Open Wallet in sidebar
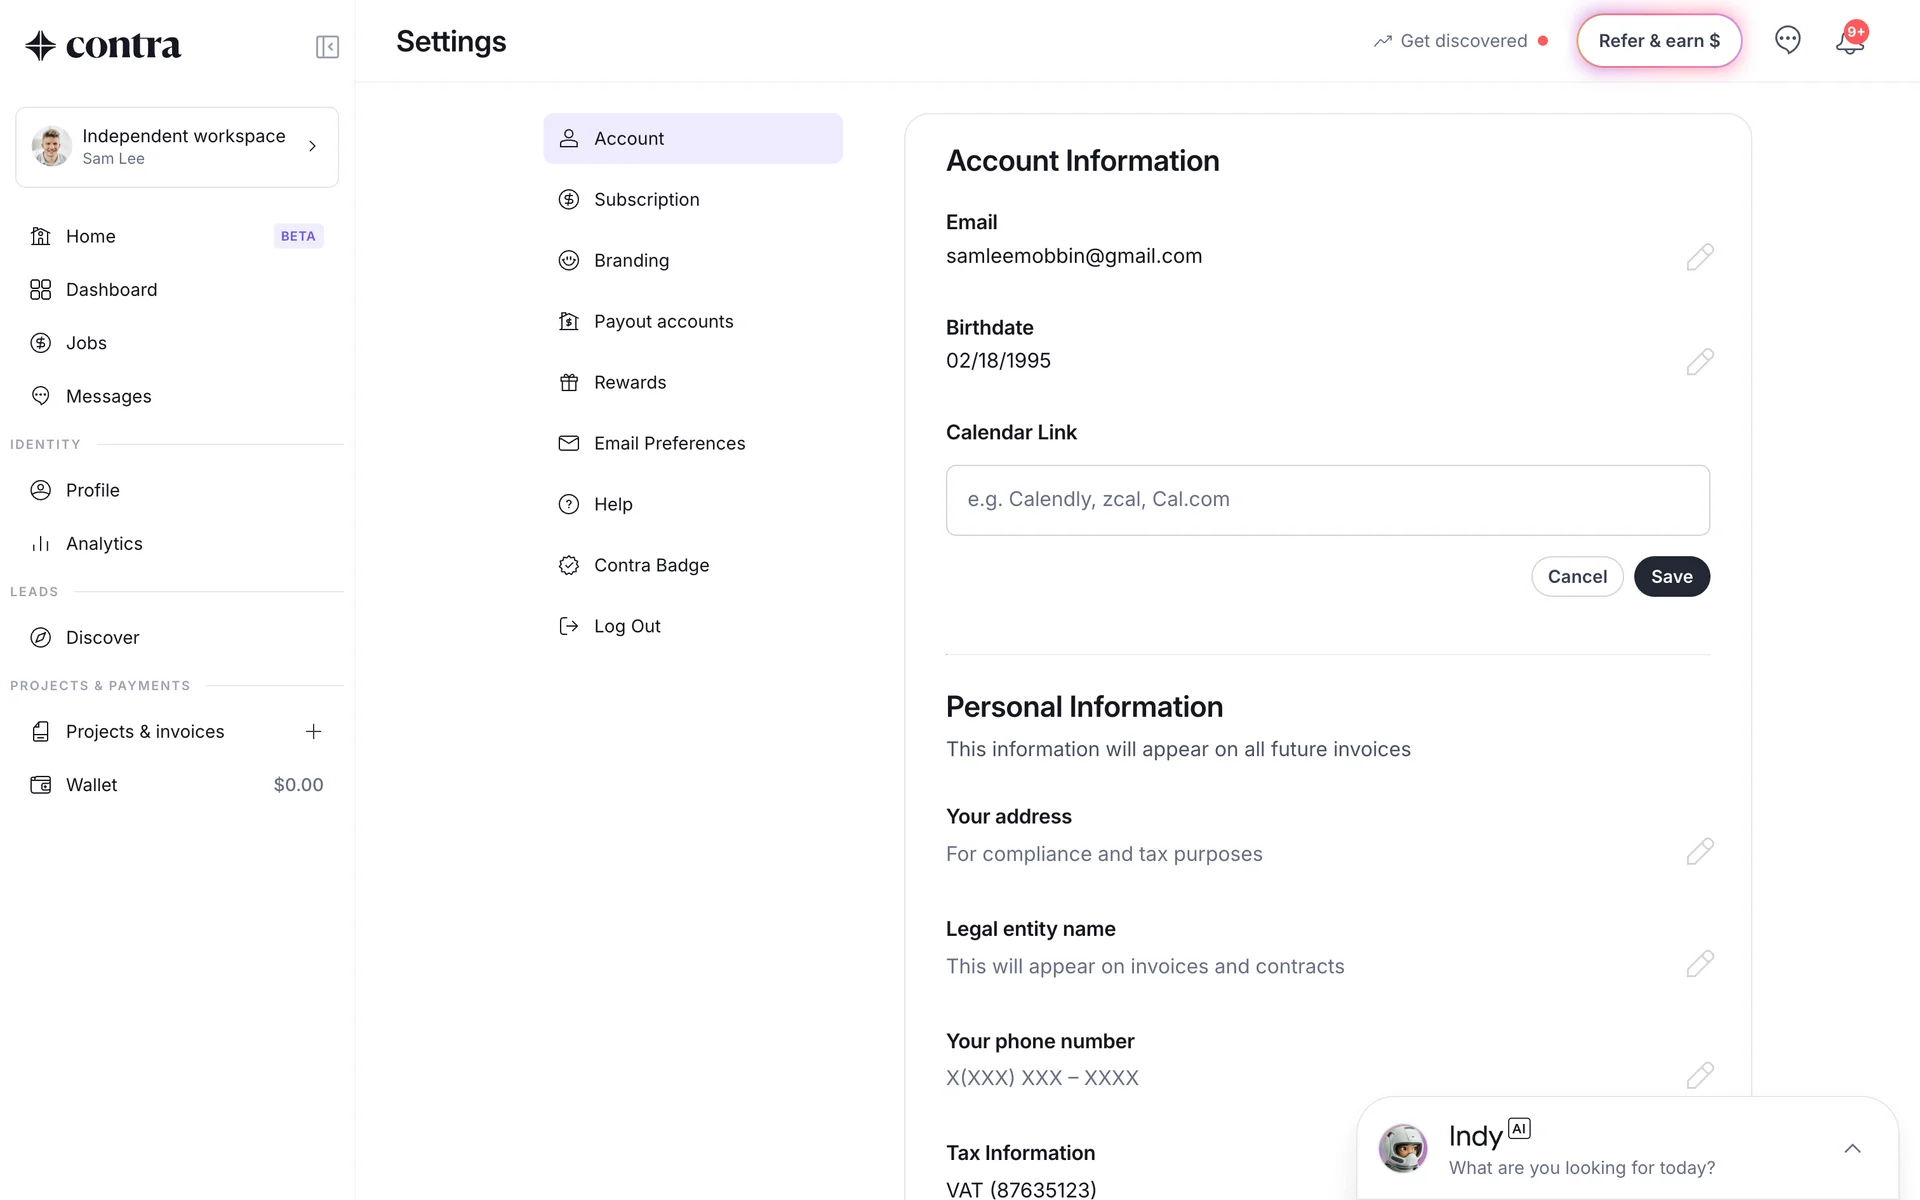 [x=92, y=786]
